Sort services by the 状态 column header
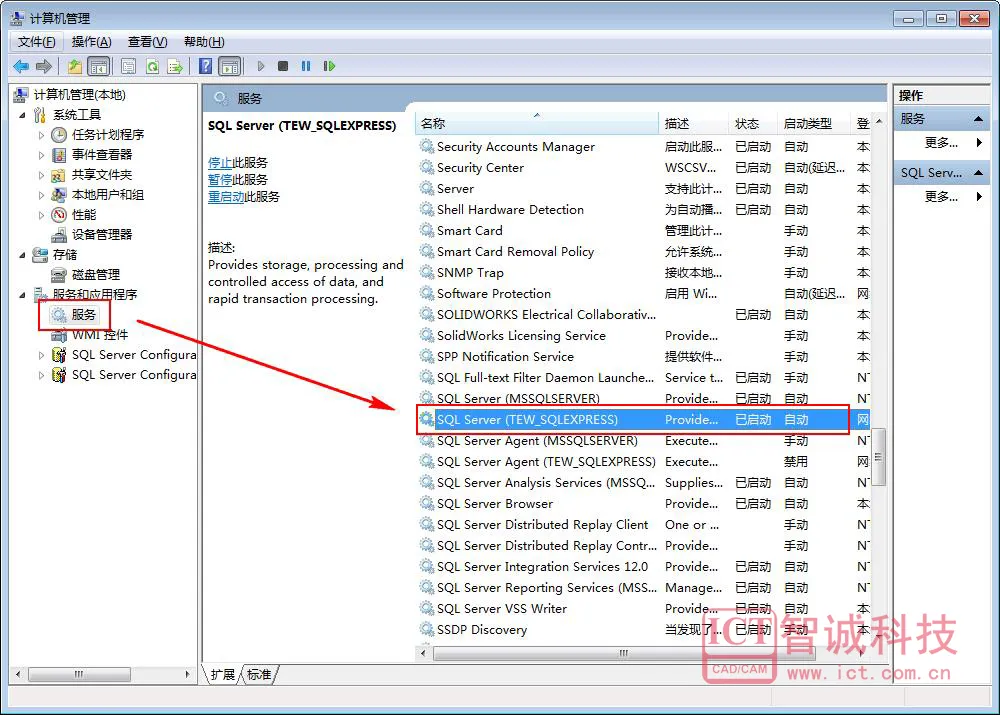Screen dimensions: 1000x715 tap(753, 124)
